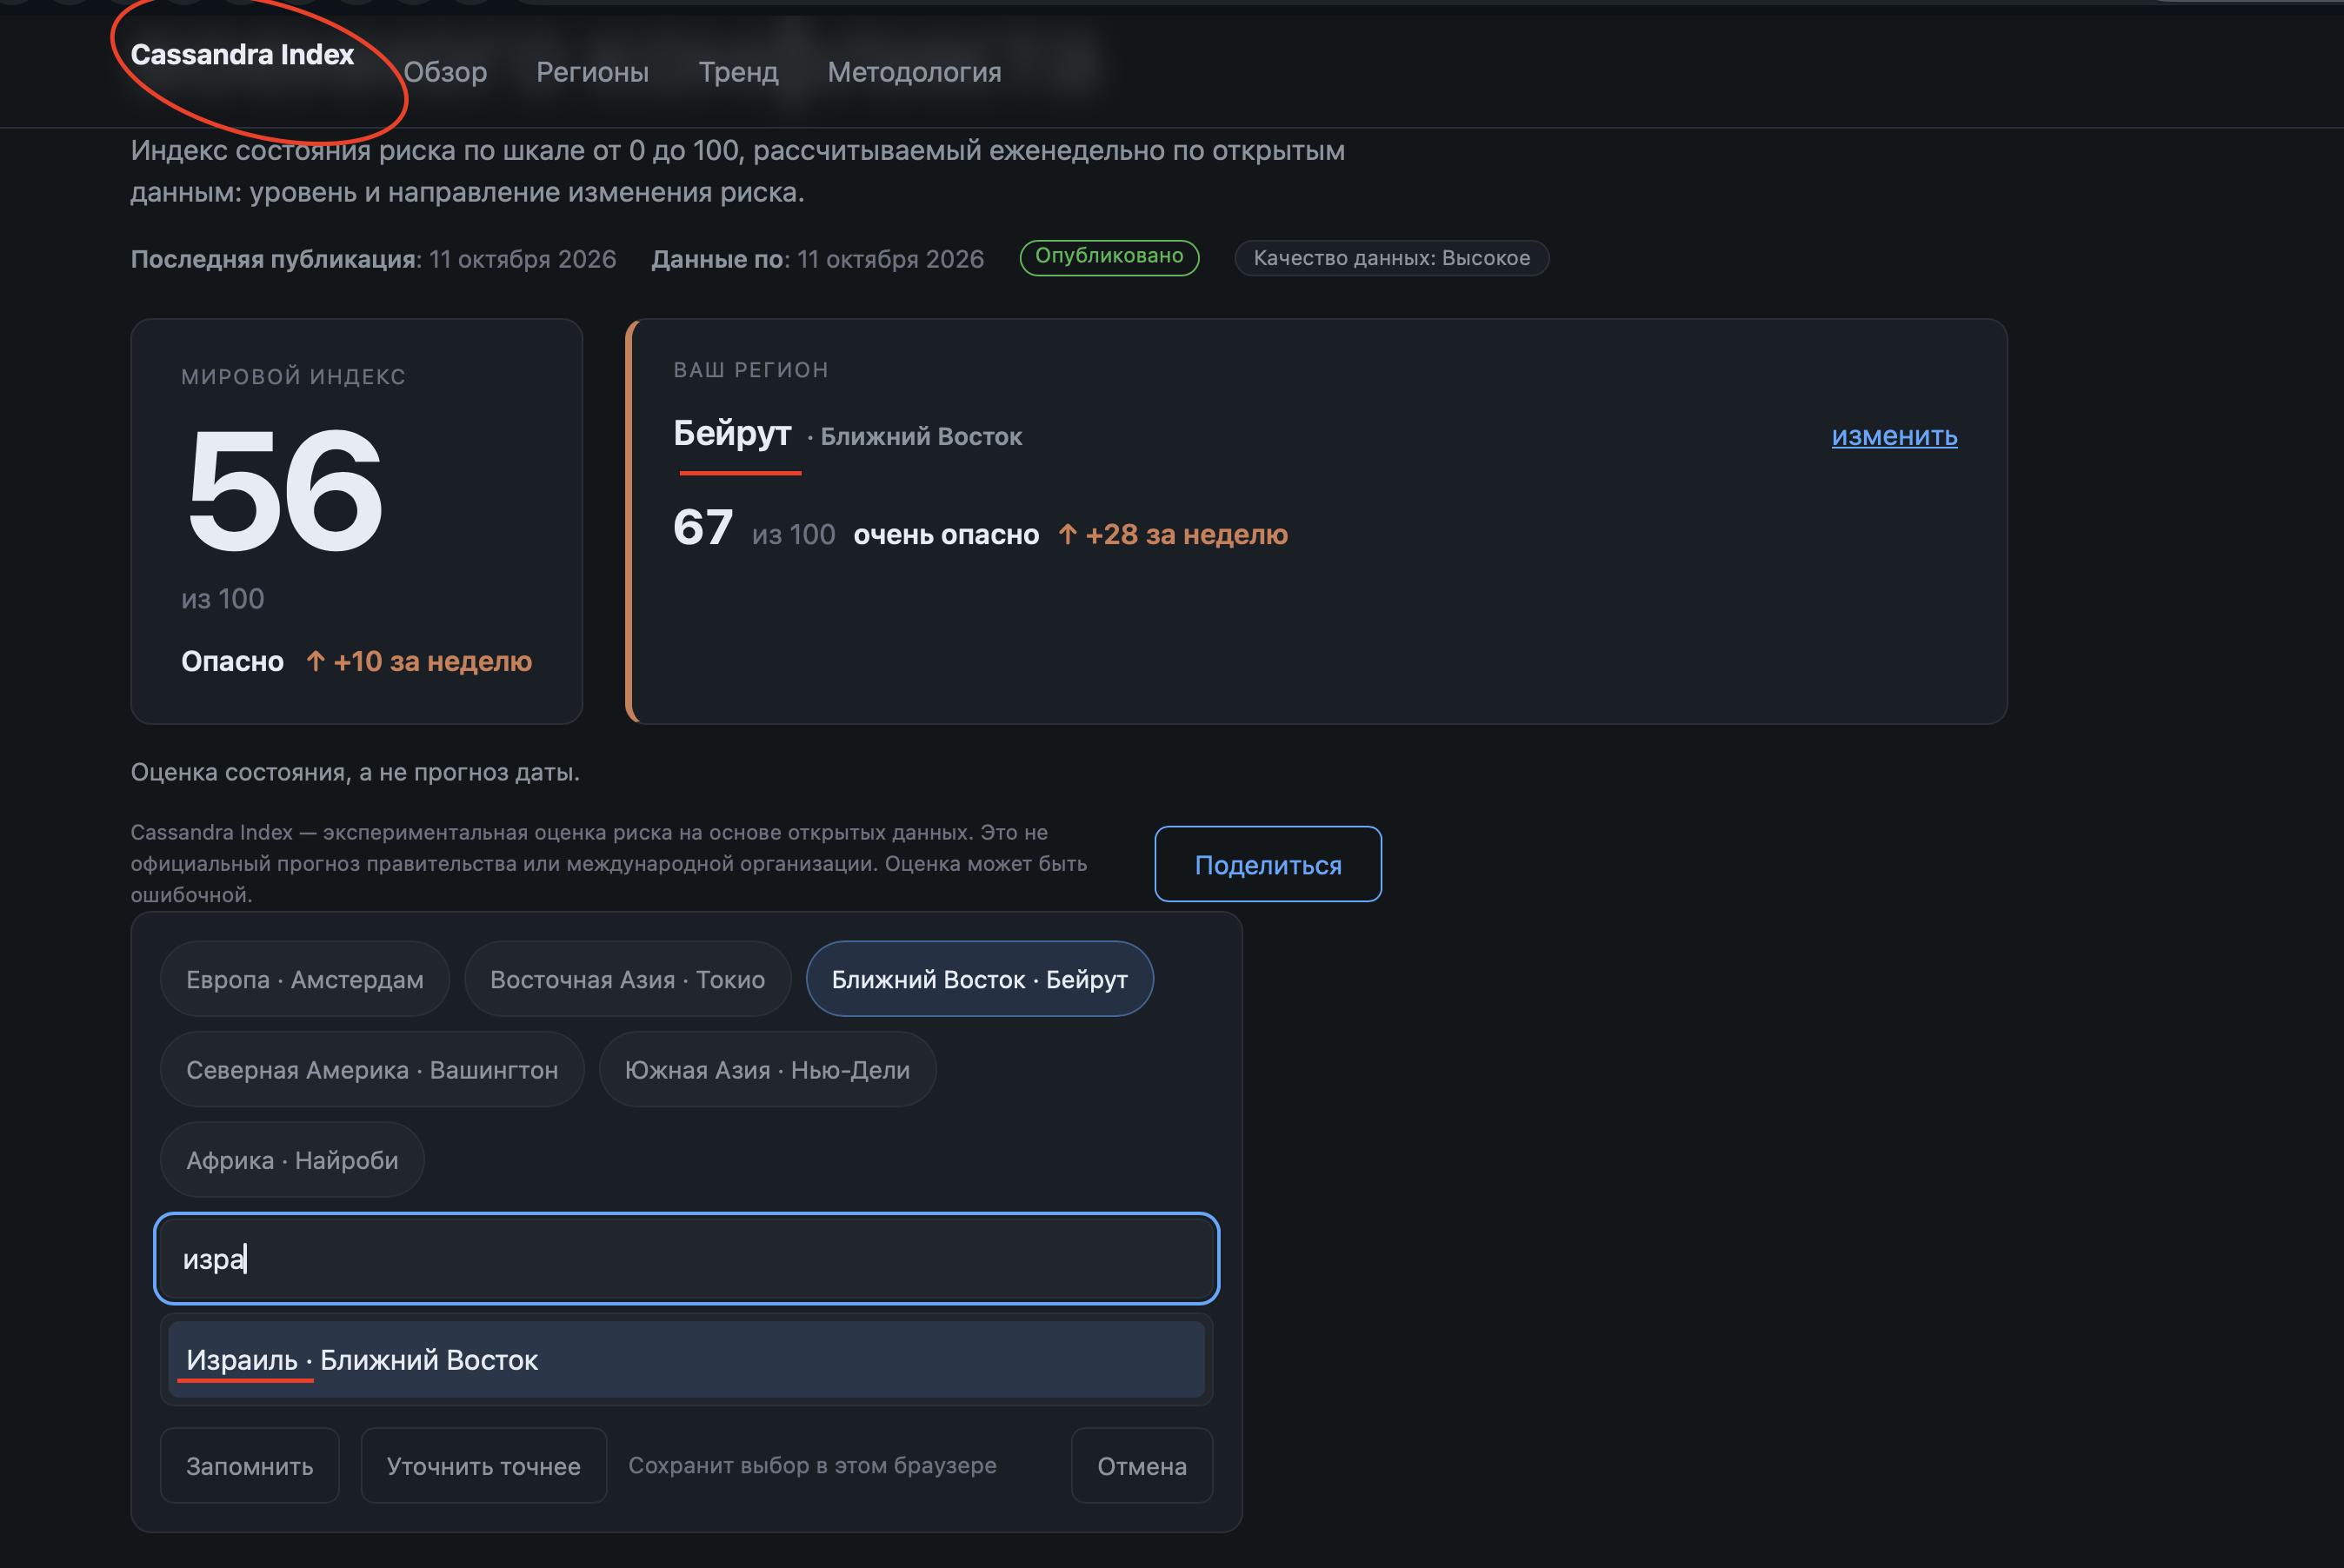The image size is (2344, 1568).
Task: Click the изменить region link
Action: pos(1894,436)
